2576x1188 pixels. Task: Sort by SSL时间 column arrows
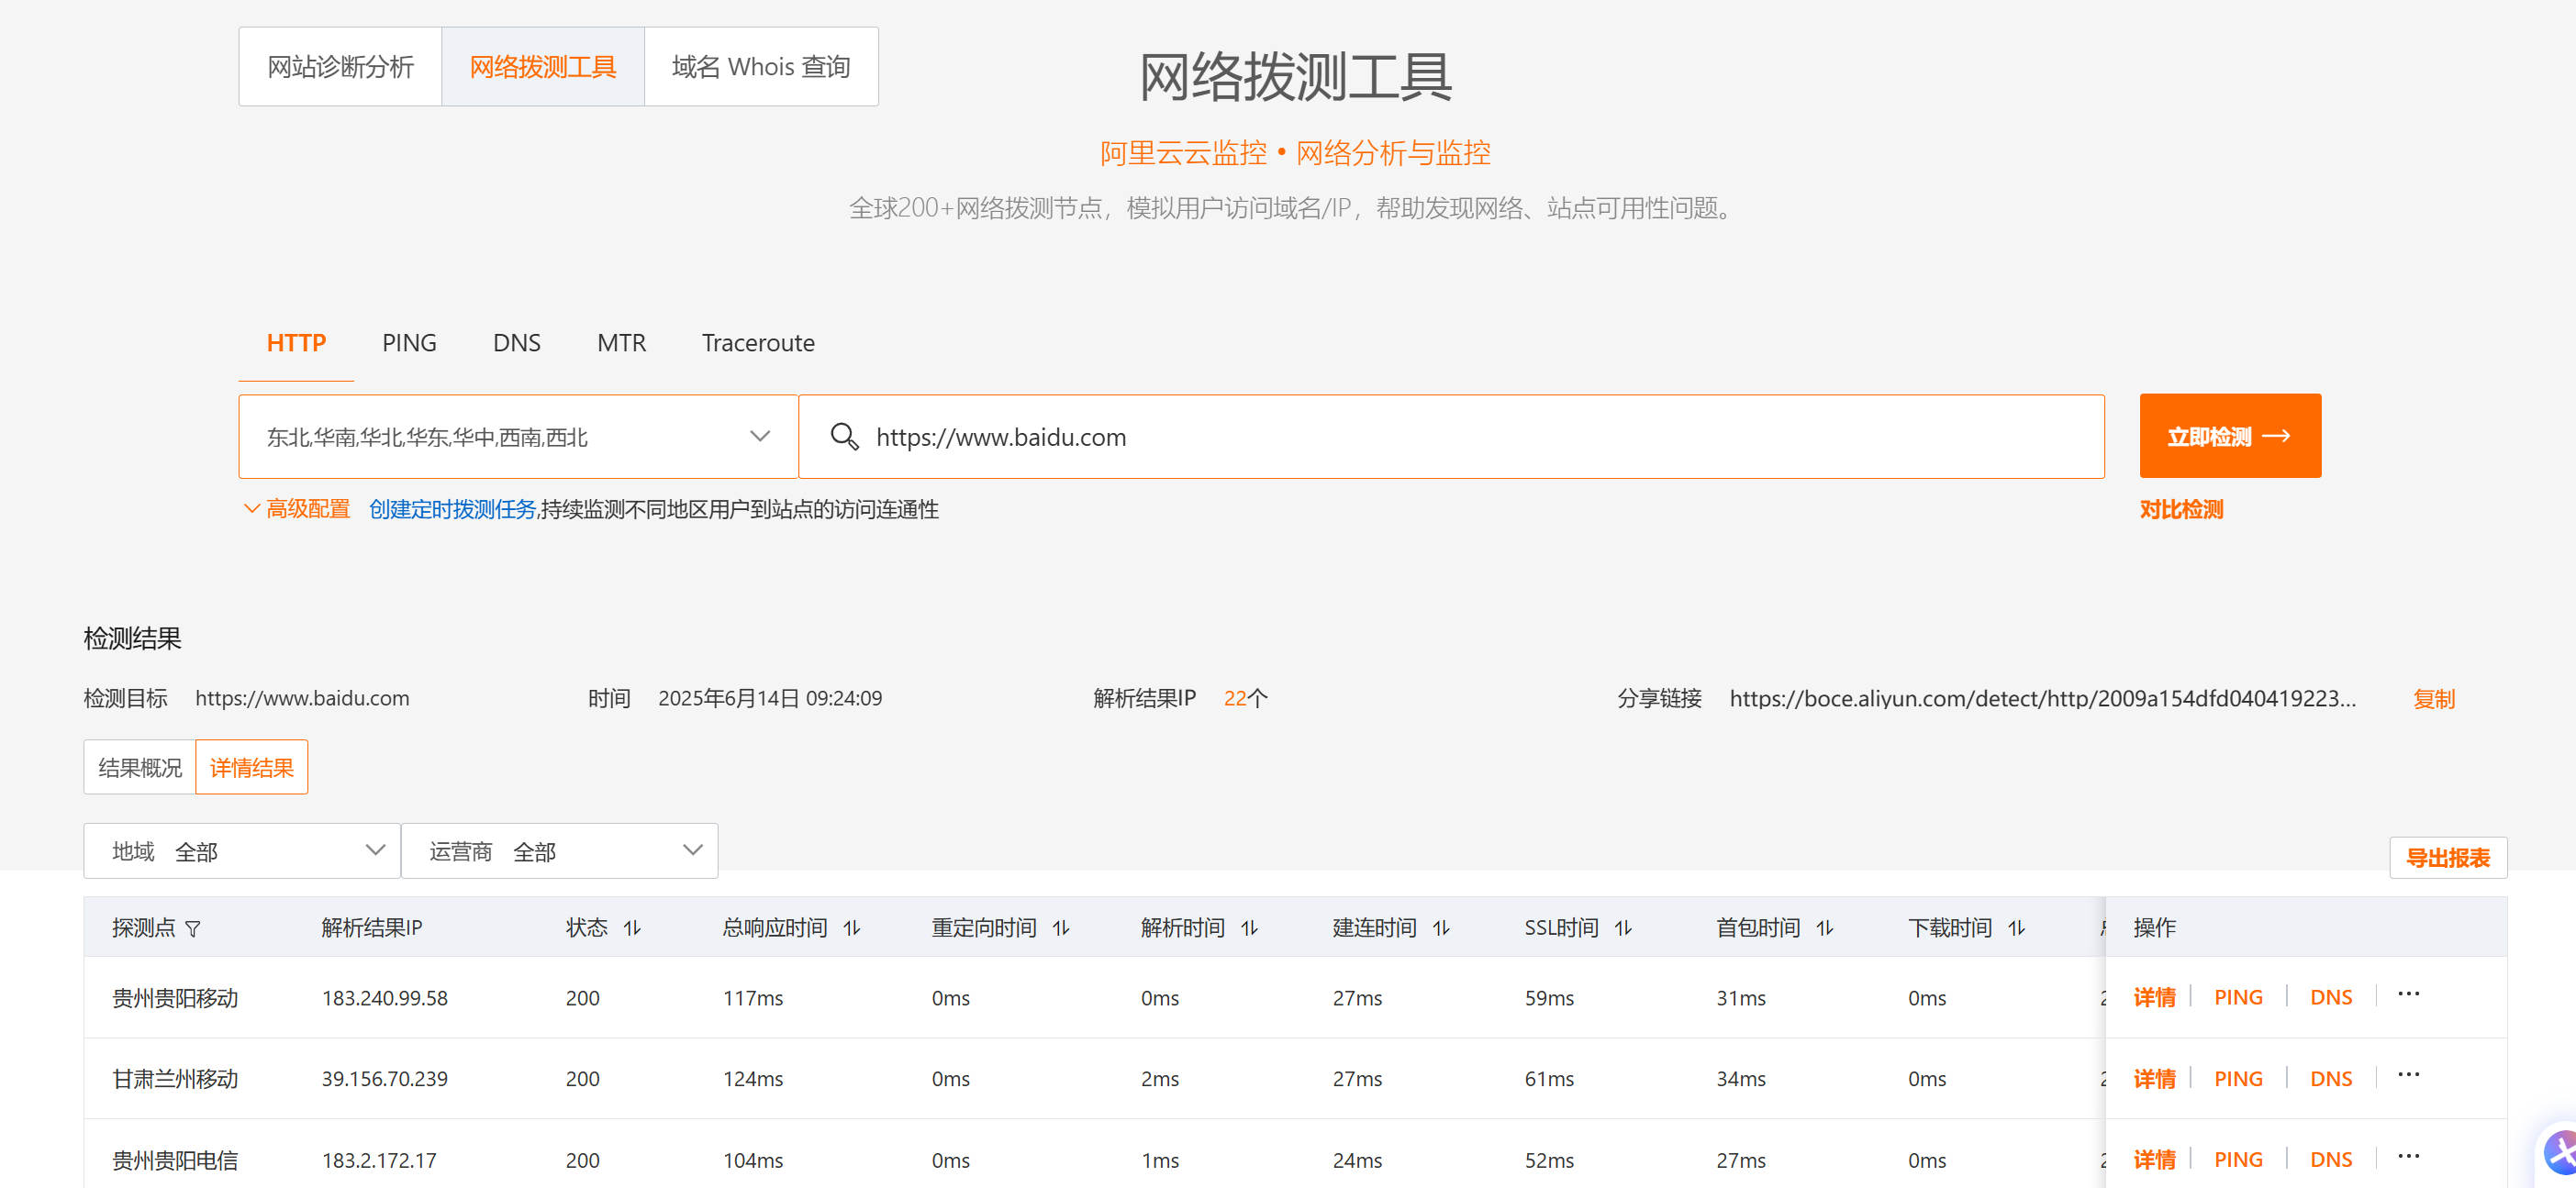point(1623,928)
